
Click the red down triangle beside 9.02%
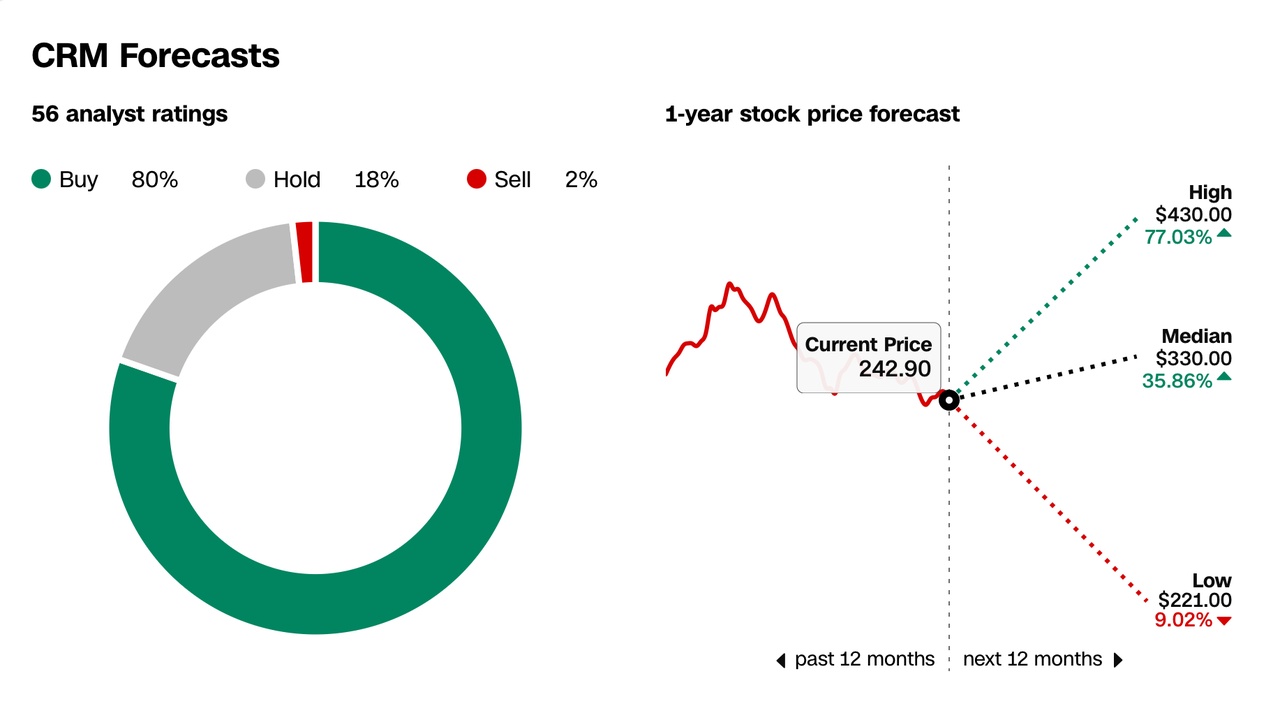pyautogui.click(x=1224, y=621)
